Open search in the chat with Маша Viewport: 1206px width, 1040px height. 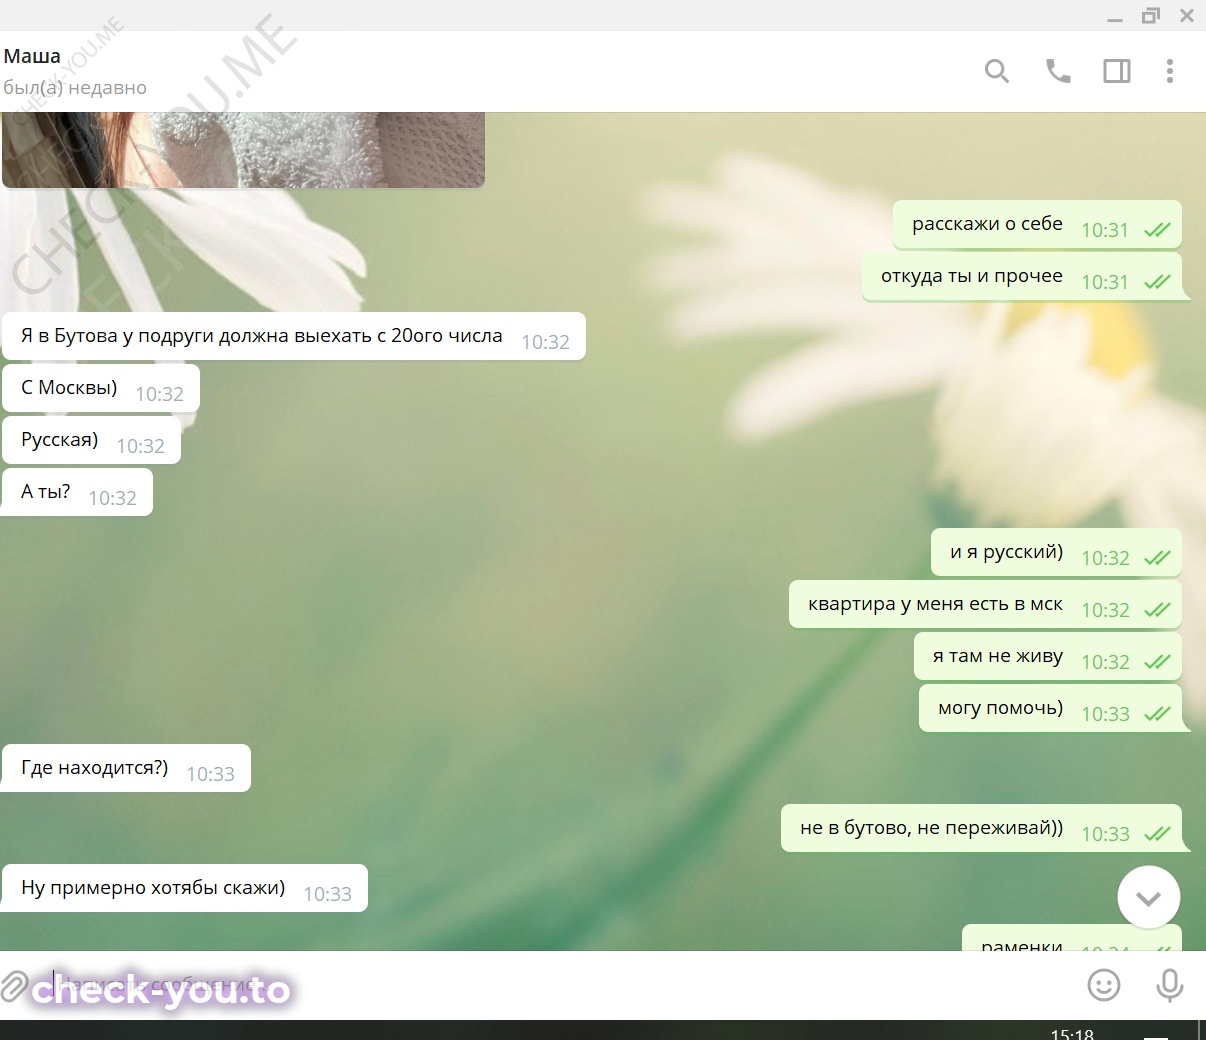pyautogui.click(x=997, y=71)
